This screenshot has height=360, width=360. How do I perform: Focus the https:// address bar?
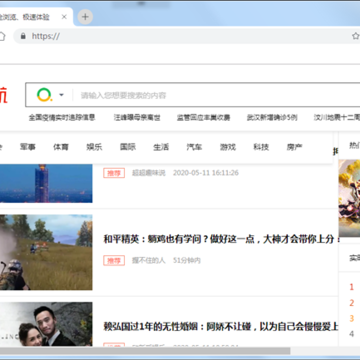187,36
